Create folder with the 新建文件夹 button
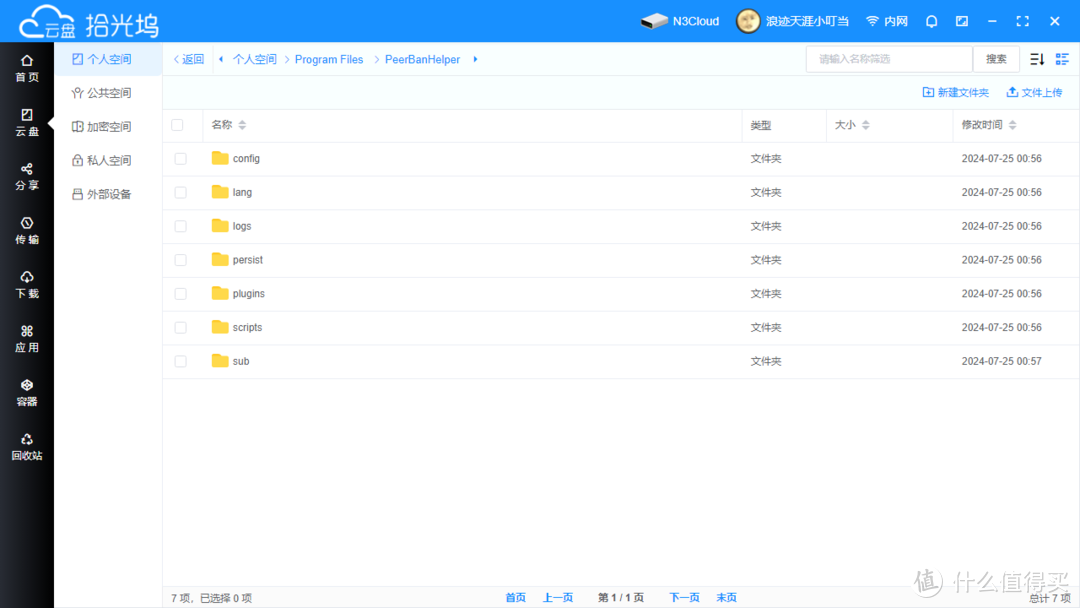The width and height of the screenshot is (1080, 608). point(955,92)
